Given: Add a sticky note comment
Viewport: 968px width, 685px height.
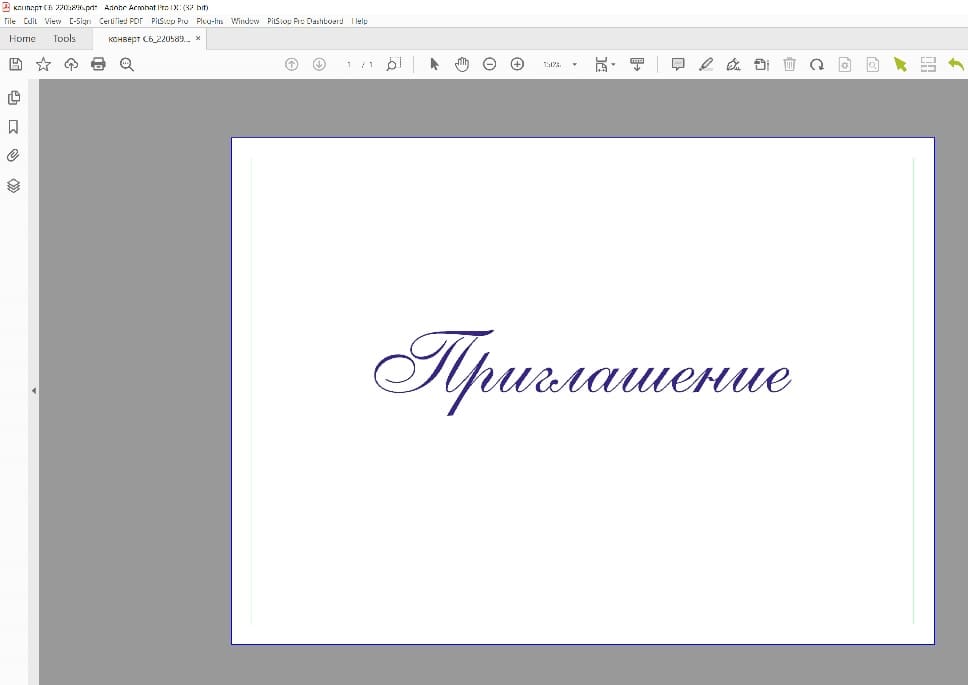Looking at the screenshot, I should pos(678,64).
